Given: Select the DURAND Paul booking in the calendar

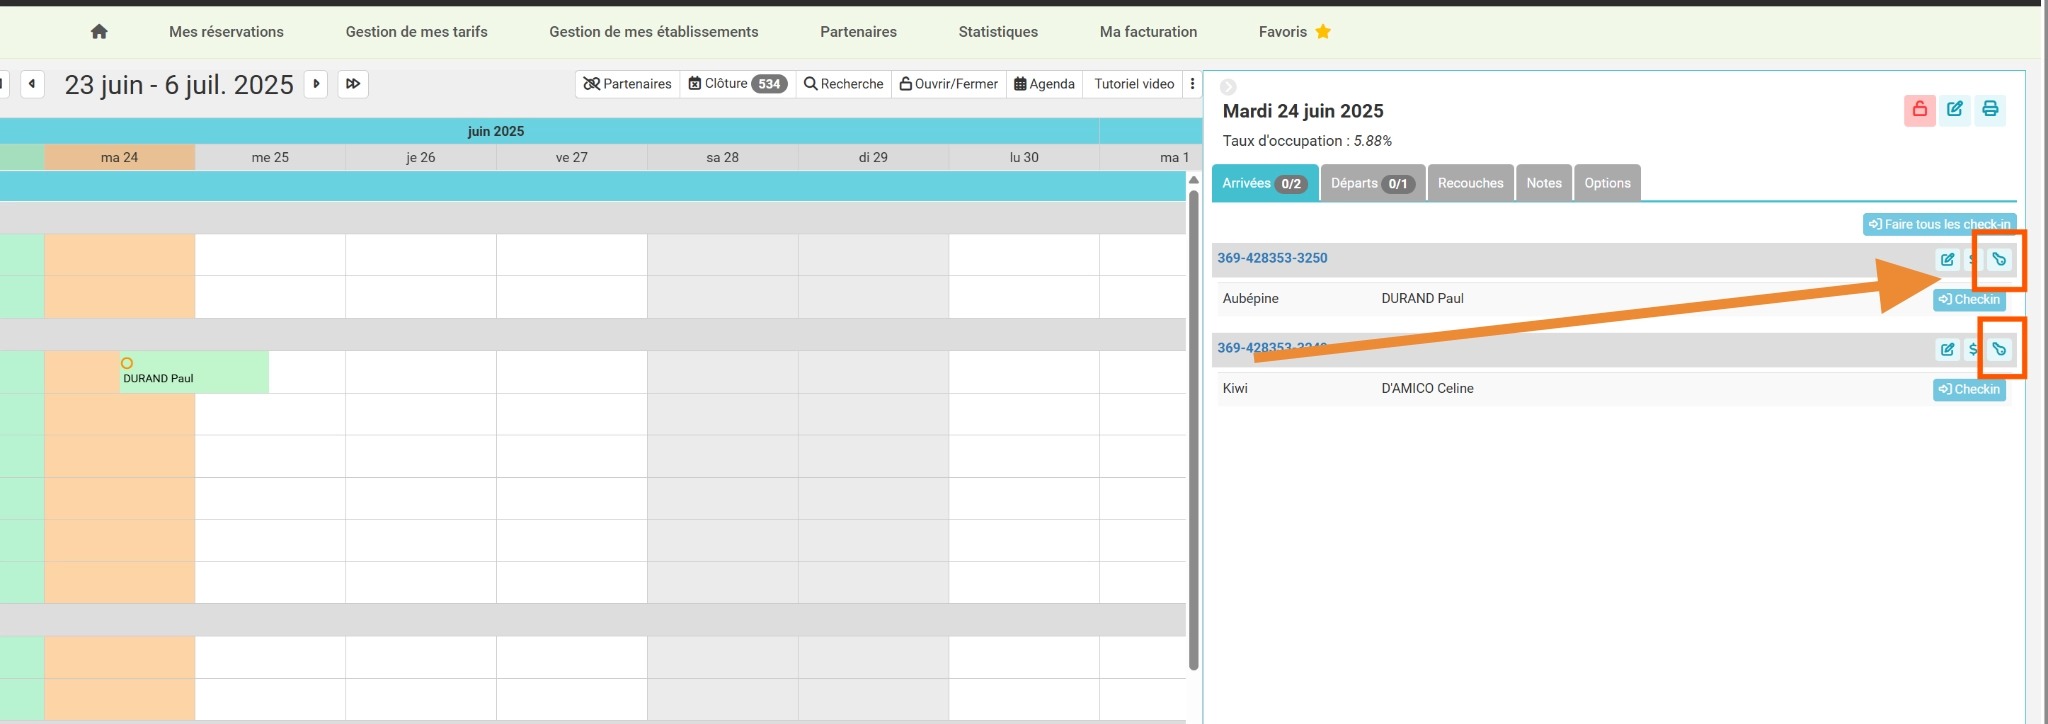Looking at the screenshot, I should pos(194,372).
